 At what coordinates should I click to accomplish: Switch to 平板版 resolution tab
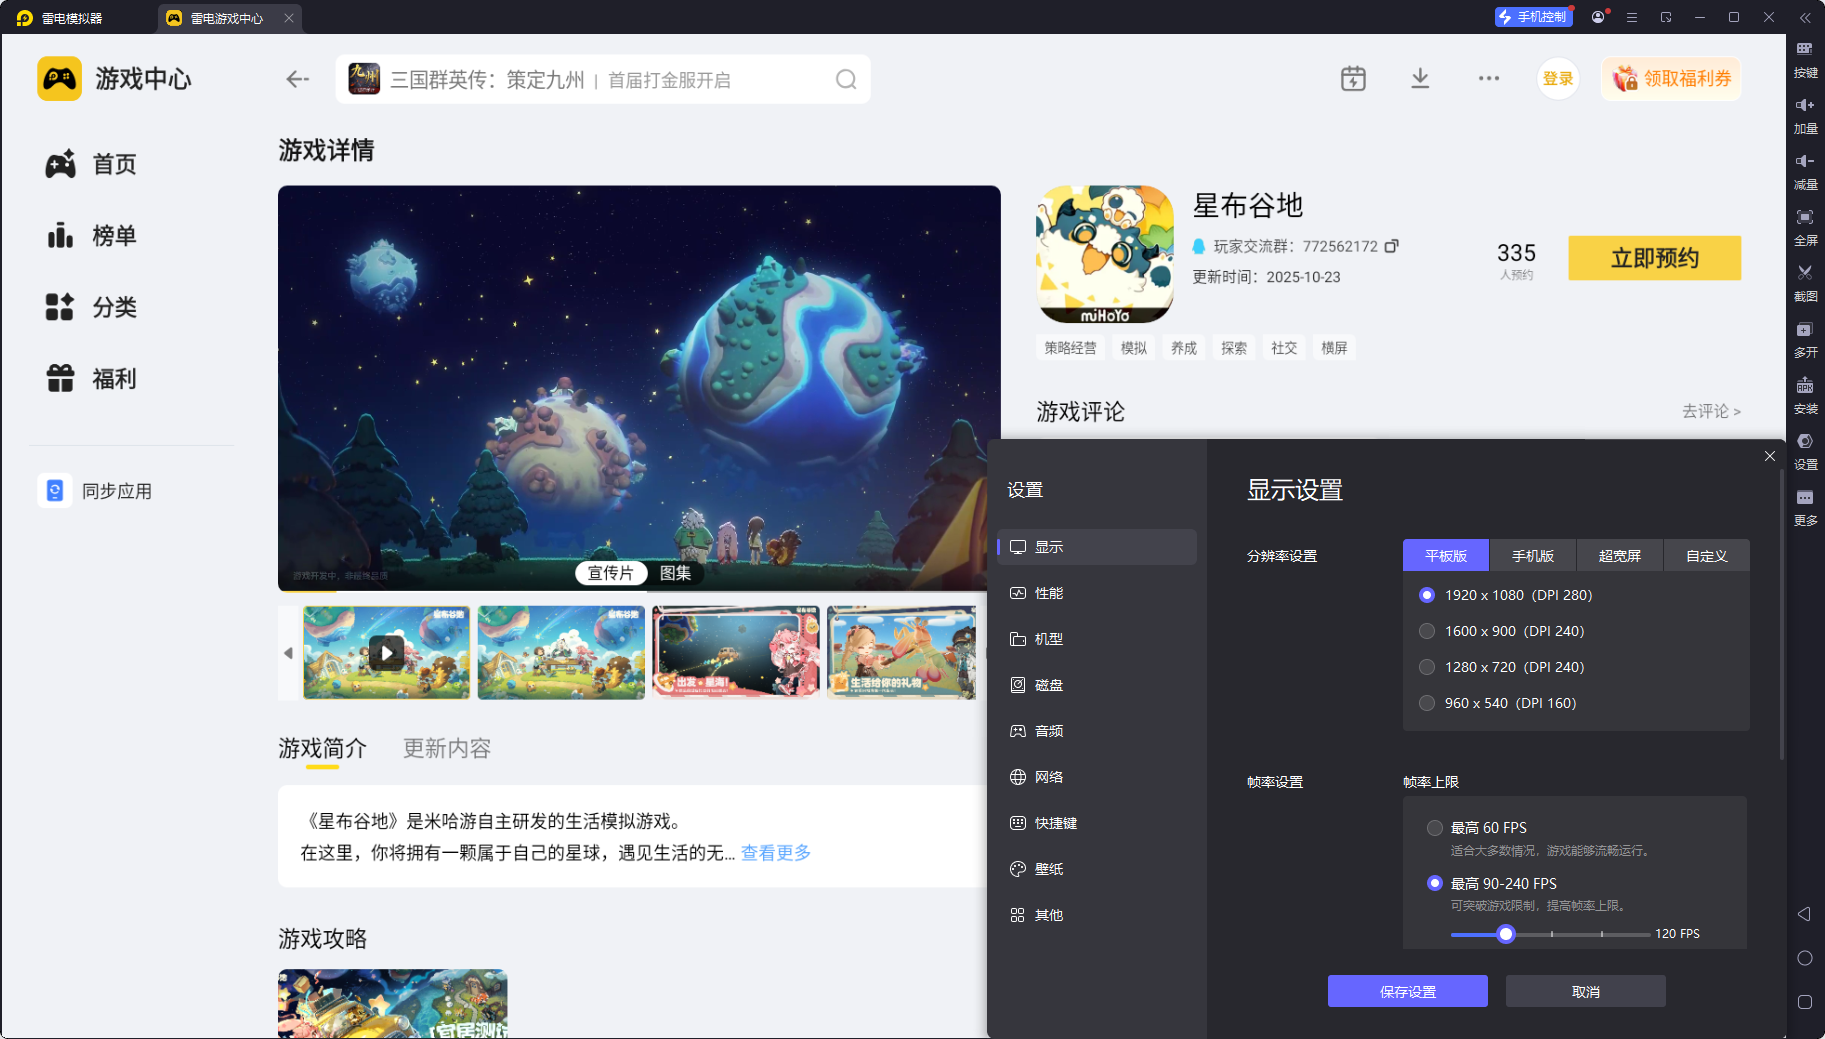tap(1446, 556)
